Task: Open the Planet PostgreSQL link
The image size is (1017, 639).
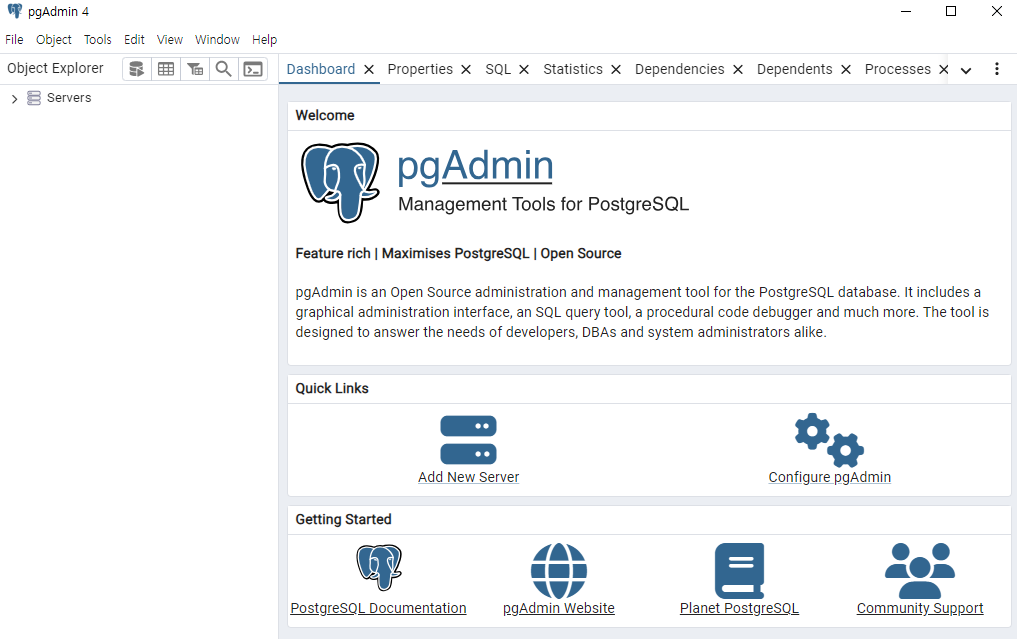Action: pos(739,608)
